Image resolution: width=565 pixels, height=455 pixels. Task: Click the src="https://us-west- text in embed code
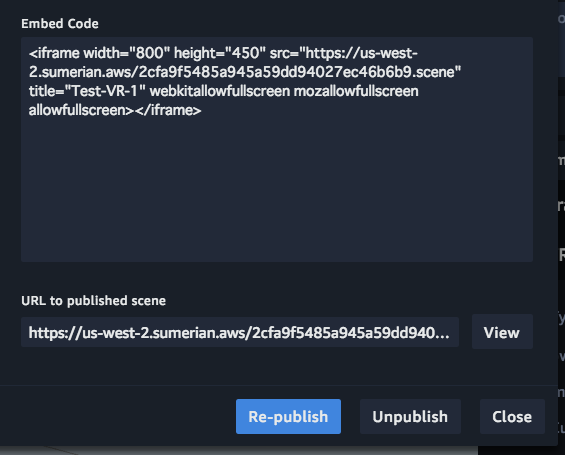tap(344, 53)
